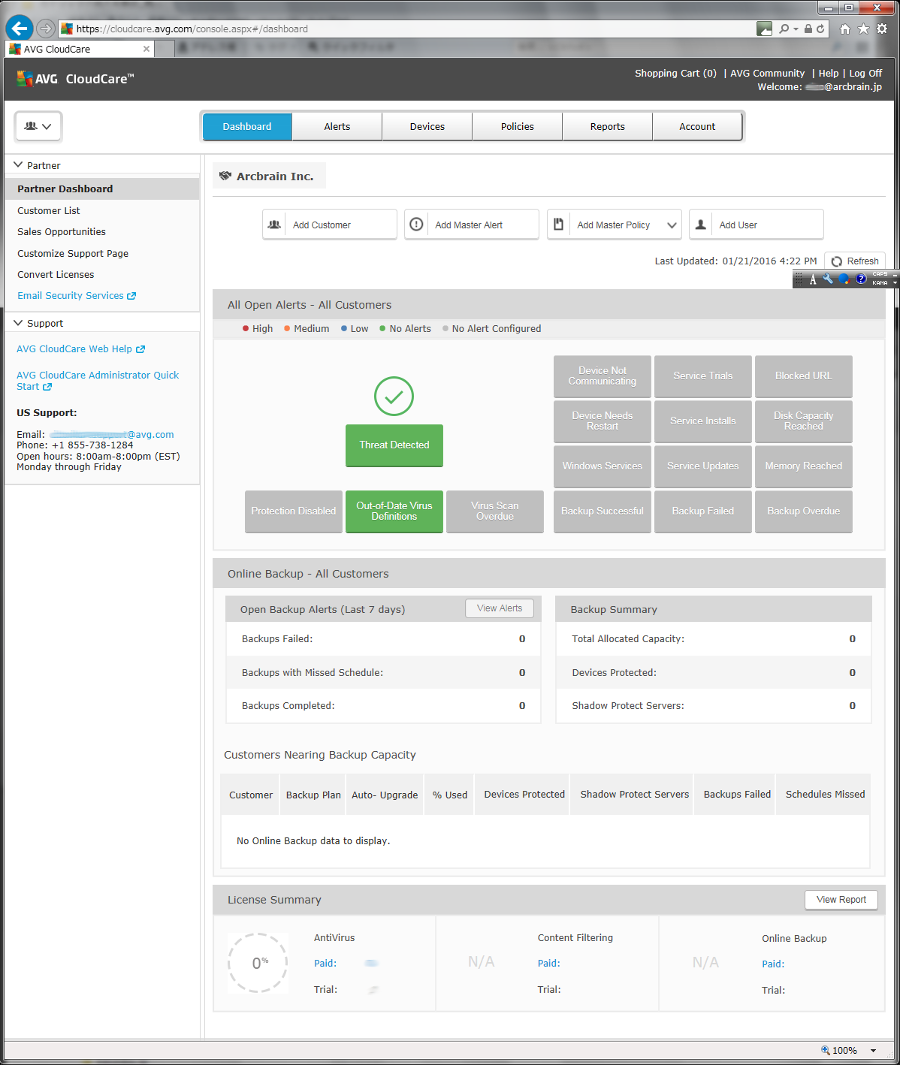Switch to the Account tab

click(698, 126)
